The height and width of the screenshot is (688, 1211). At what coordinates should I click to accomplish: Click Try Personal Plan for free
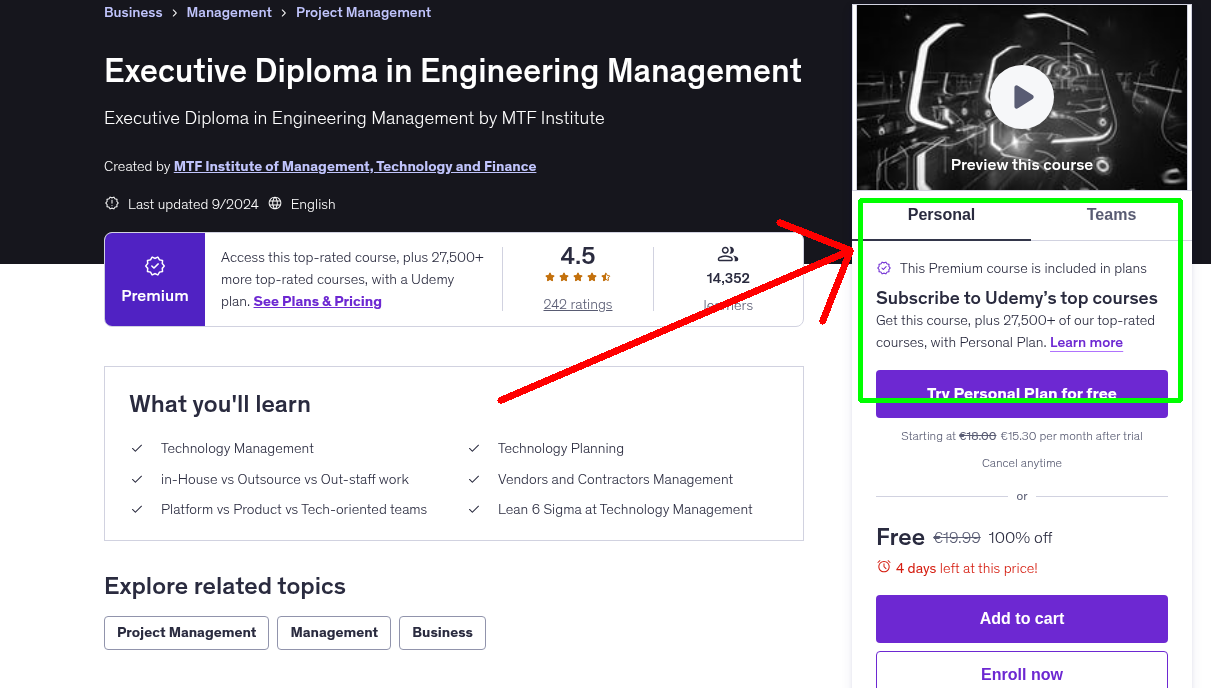click(x=1022, y=394)
